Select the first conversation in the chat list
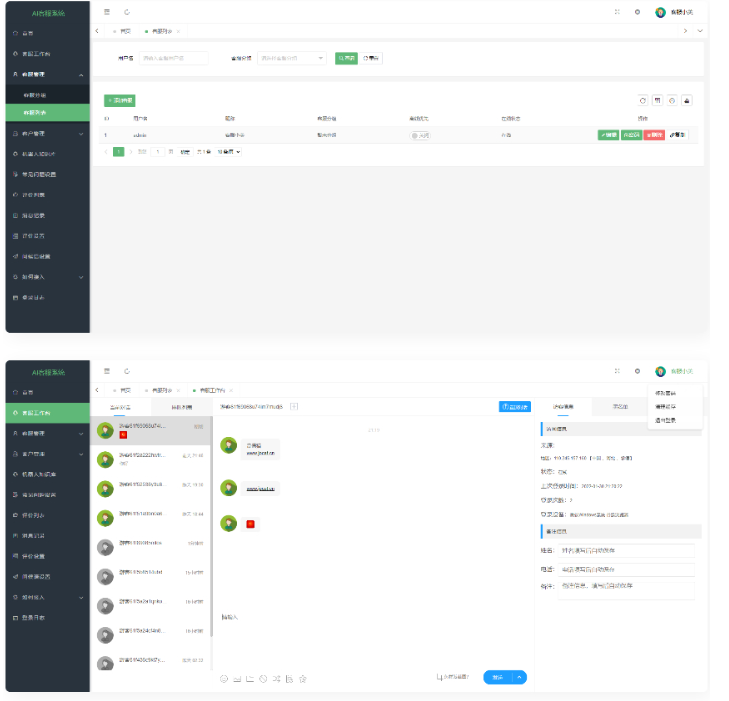The height and width of the screenshot is (701, 729). pyautogui.click(x=150, y=431)
